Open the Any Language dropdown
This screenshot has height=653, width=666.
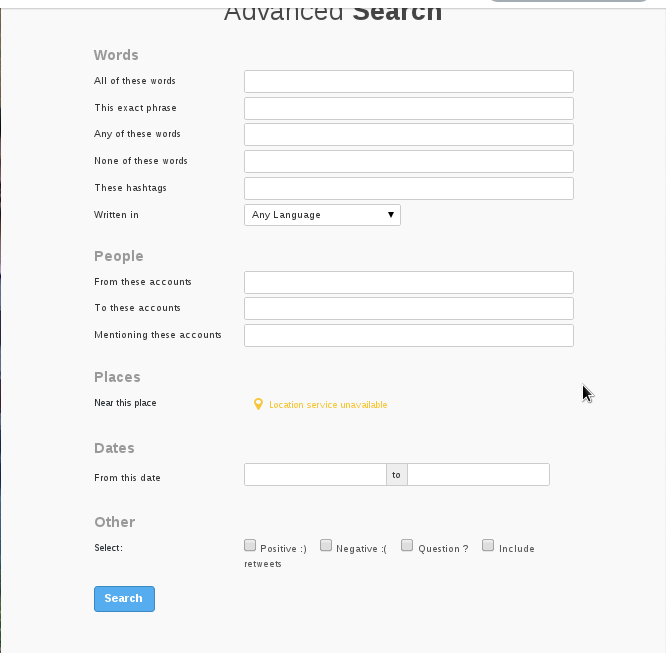[322, 215]
